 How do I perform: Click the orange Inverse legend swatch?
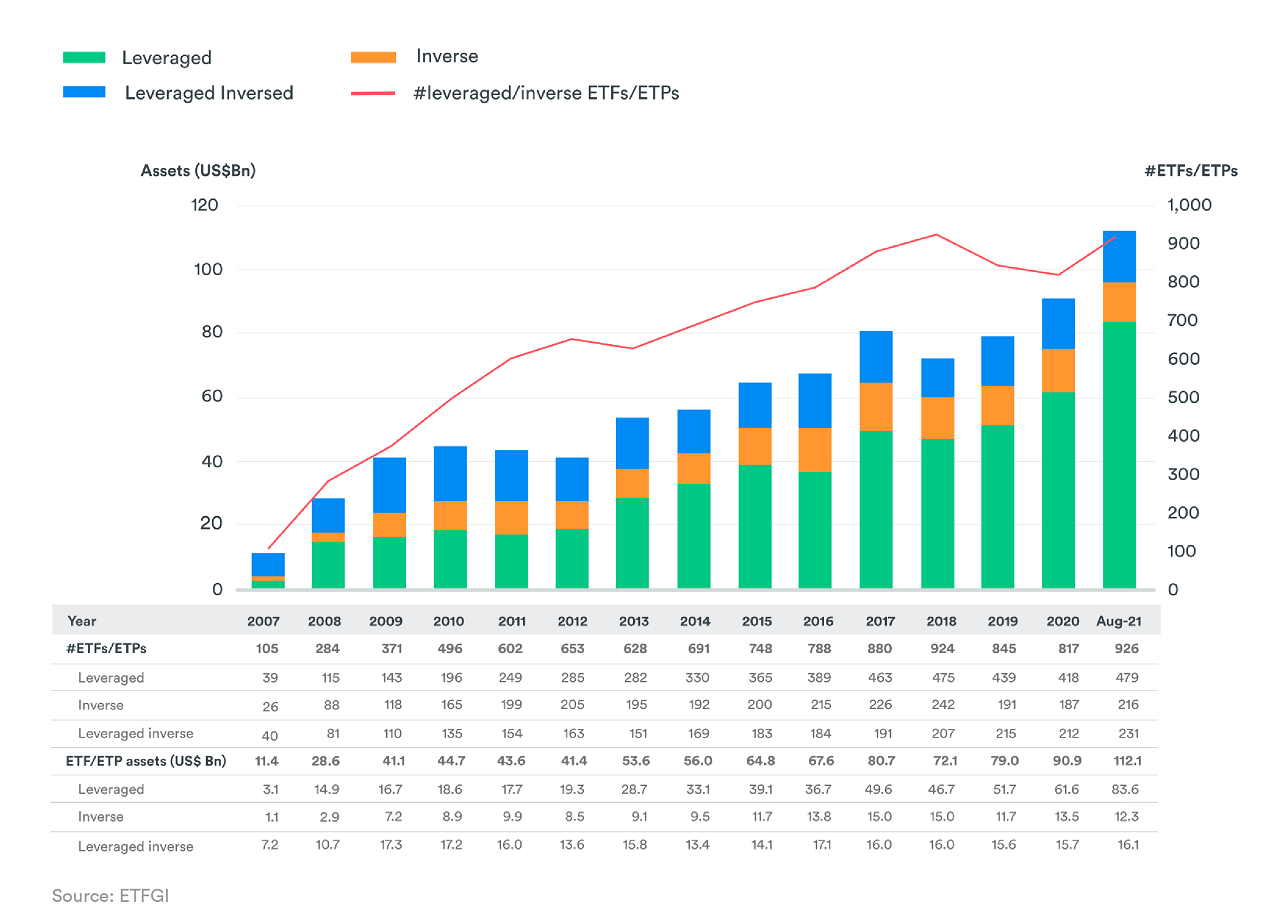tap(373, 57)
